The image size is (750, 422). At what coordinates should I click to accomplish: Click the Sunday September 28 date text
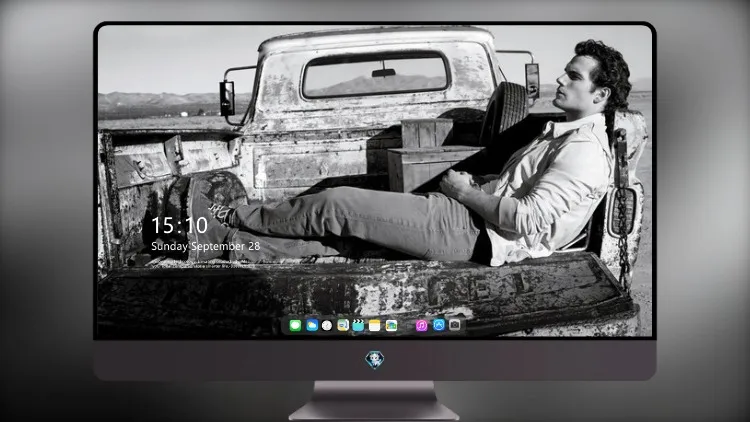(x=206, y=246)
